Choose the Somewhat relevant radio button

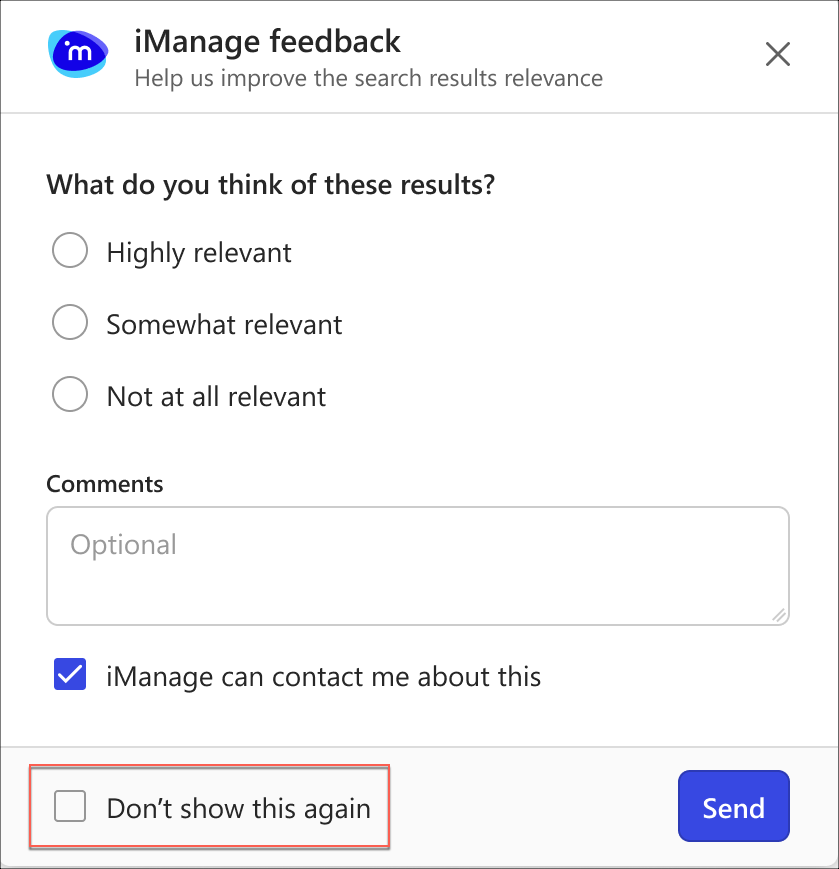70,323
